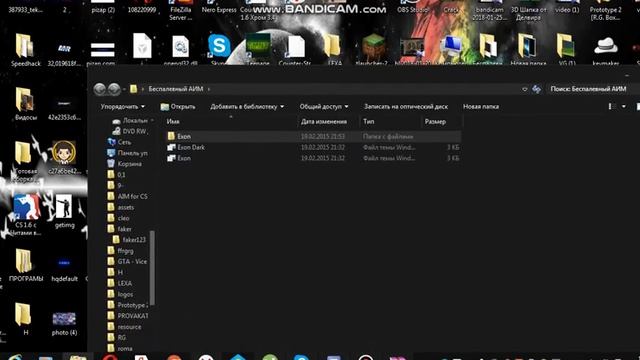Image resolution: width=640 pixels, height=360 pixels.
Task: Select the Exon Dark theme file
Action: 313,147
